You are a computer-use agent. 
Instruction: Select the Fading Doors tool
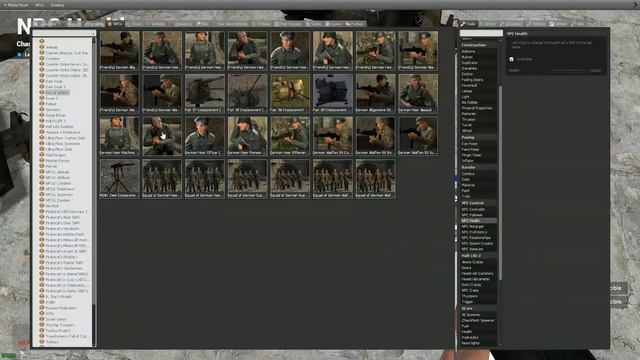(x=479, y=80)
